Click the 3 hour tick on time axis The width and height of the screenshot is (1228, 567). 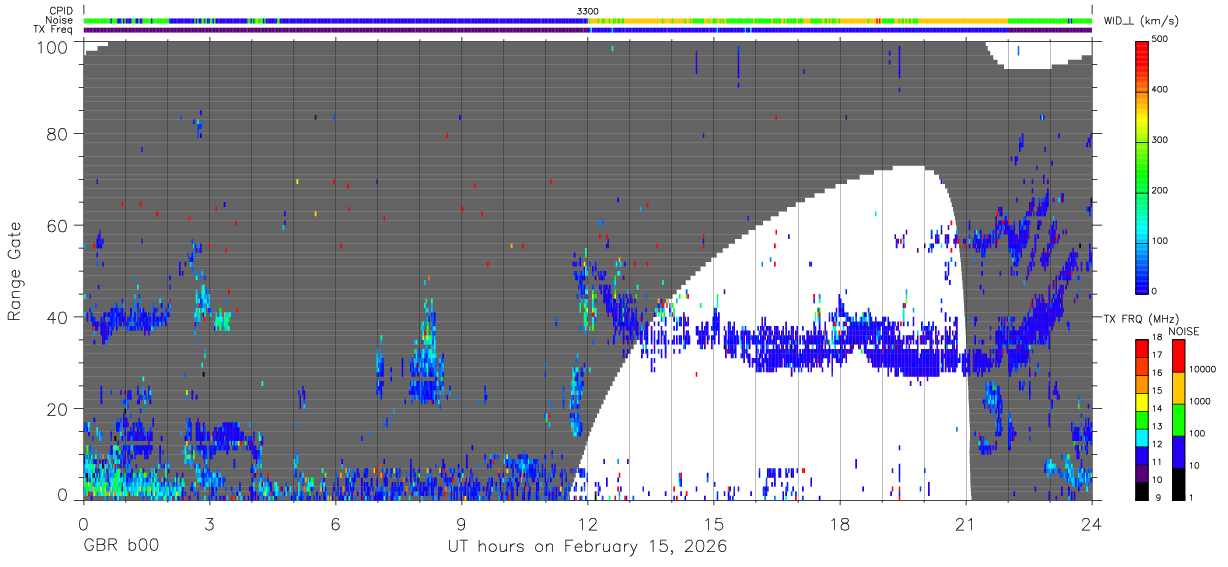[209, 524]
